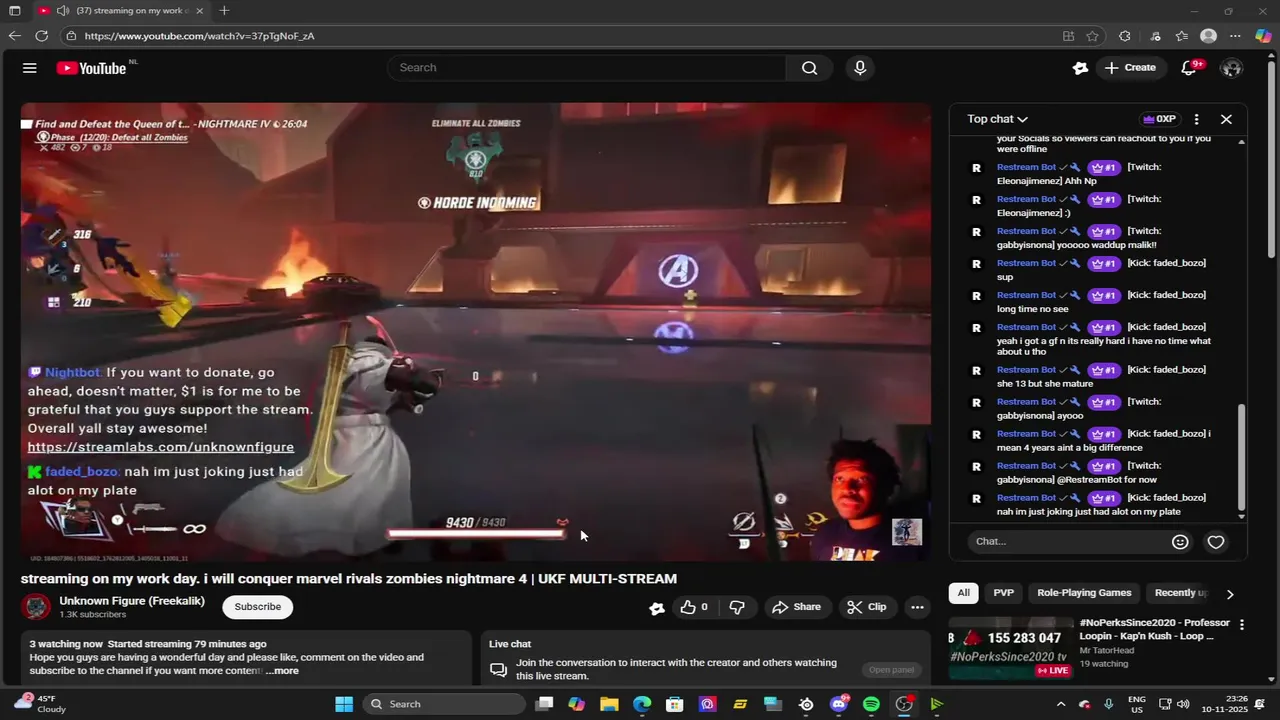Click the search magnifier button

809,68
